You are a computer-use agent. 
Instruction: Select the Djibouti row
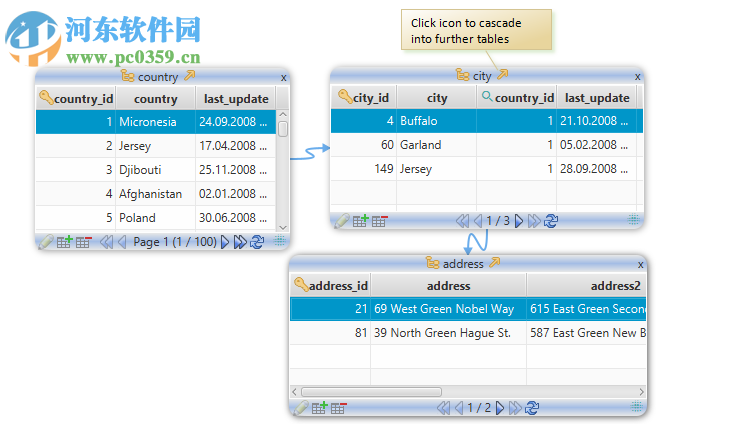pyautogui.click(x=156, y=170)
